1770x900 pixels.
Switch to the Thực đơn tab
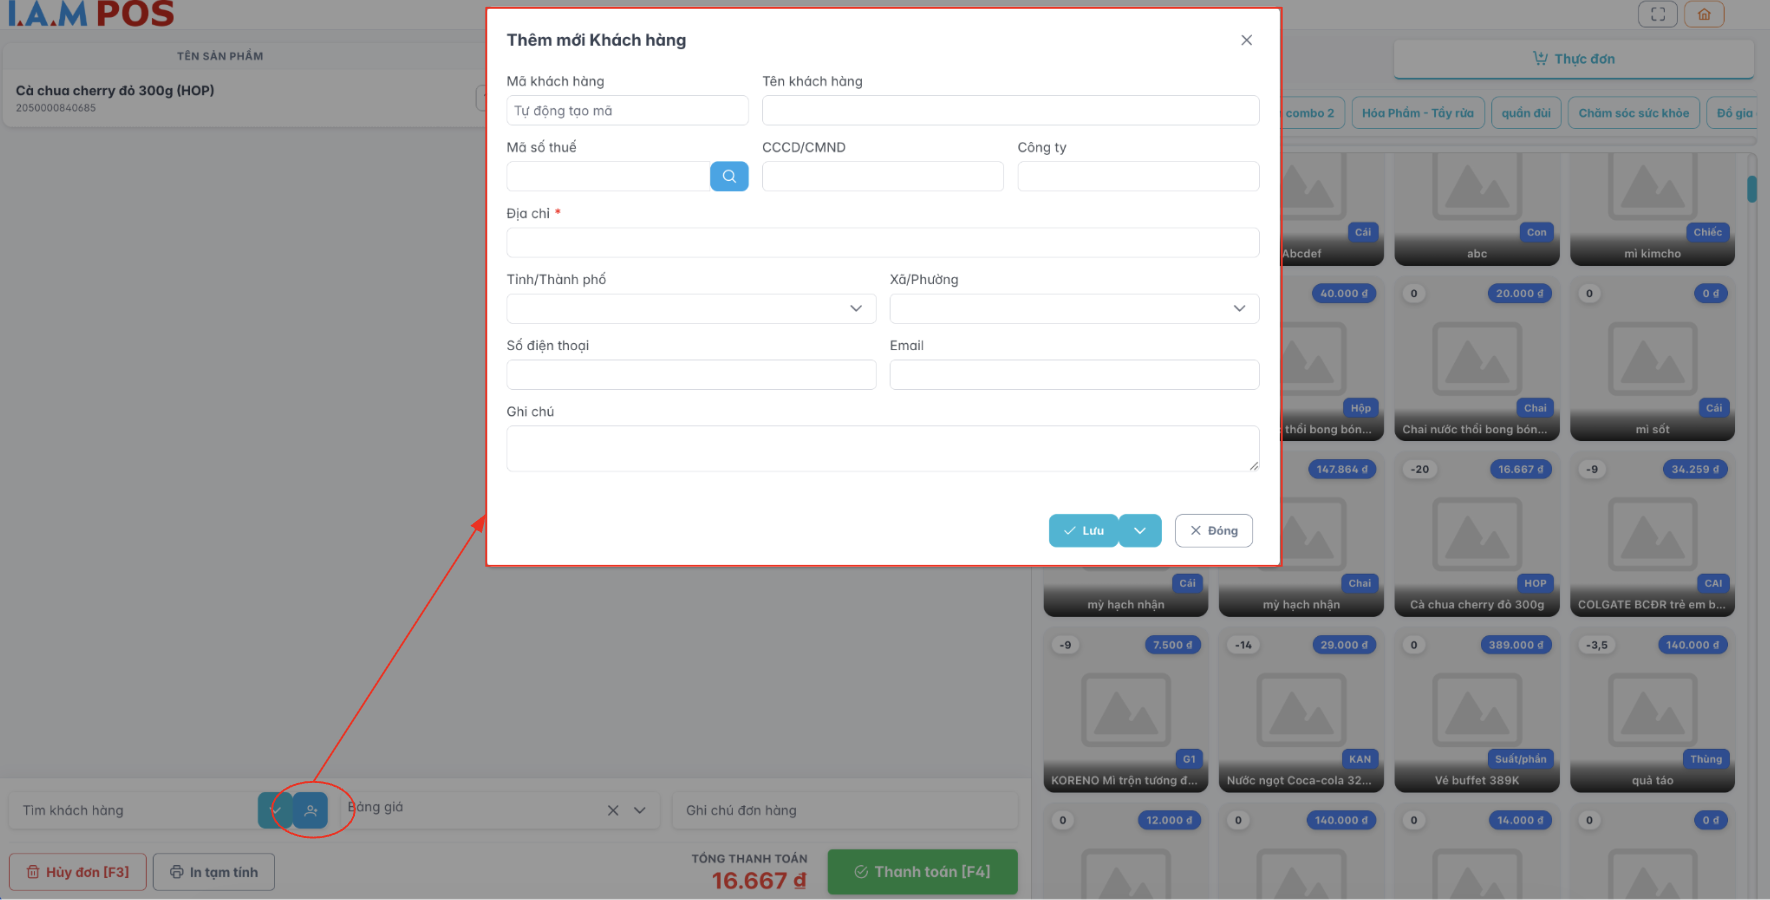point(1573,59)
